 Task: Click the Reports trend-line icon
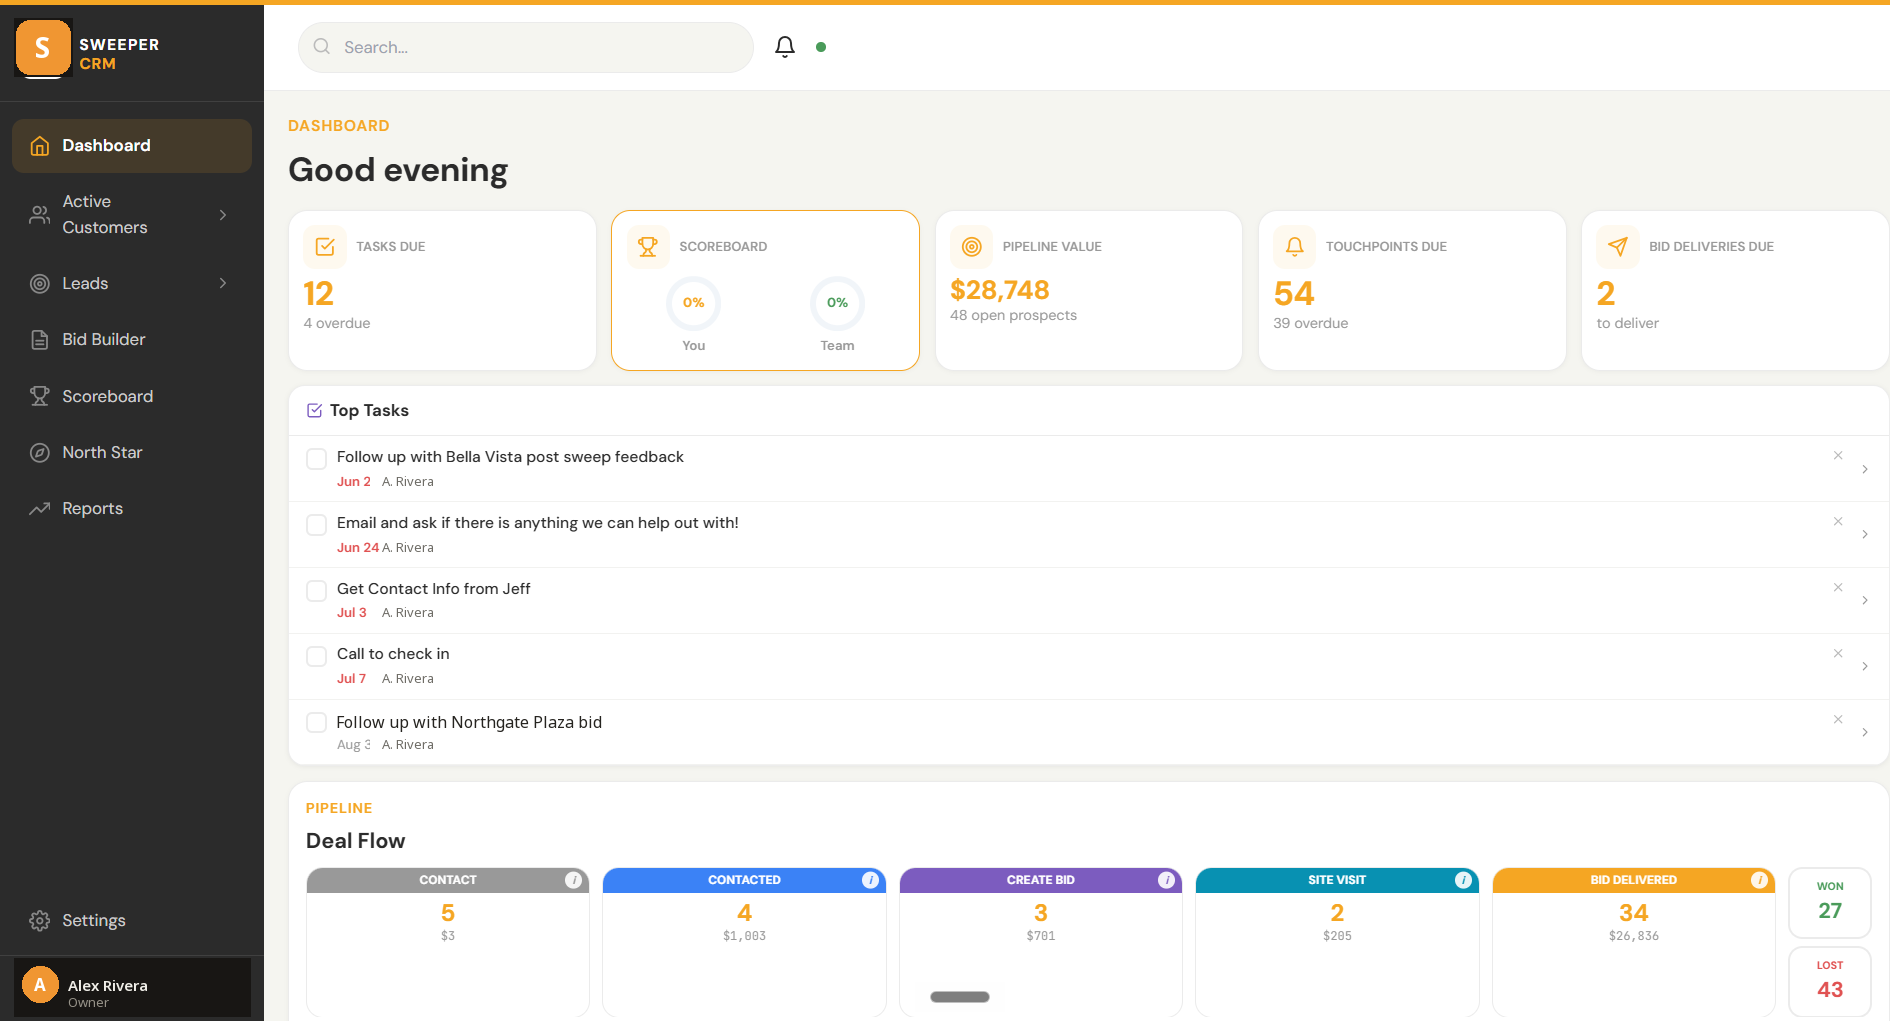[x=40, y=509]
